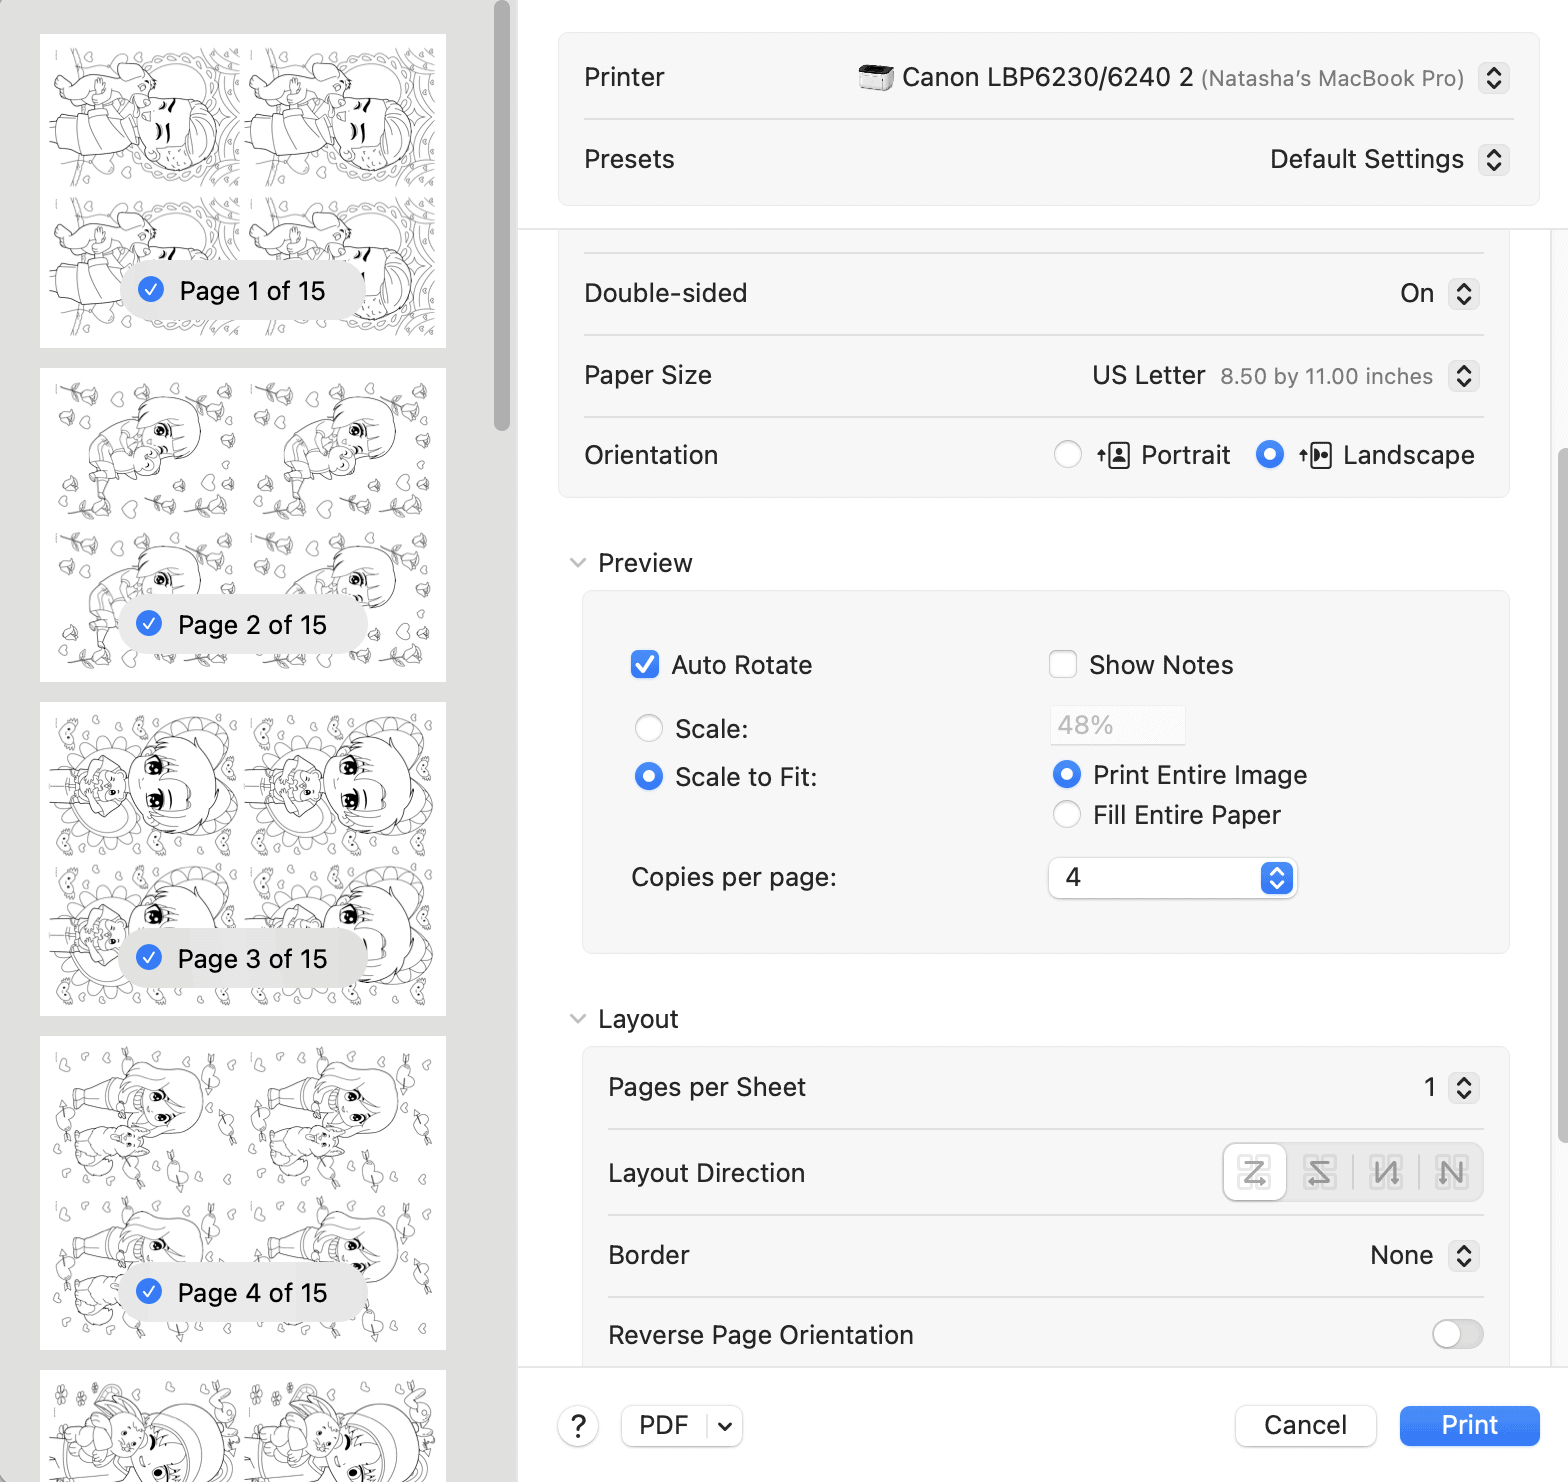The width and height of the screenshot is (1568, 1482).
Task: Toggle Reverse Page Orientation switch
Action: tap(1457, 1334)
